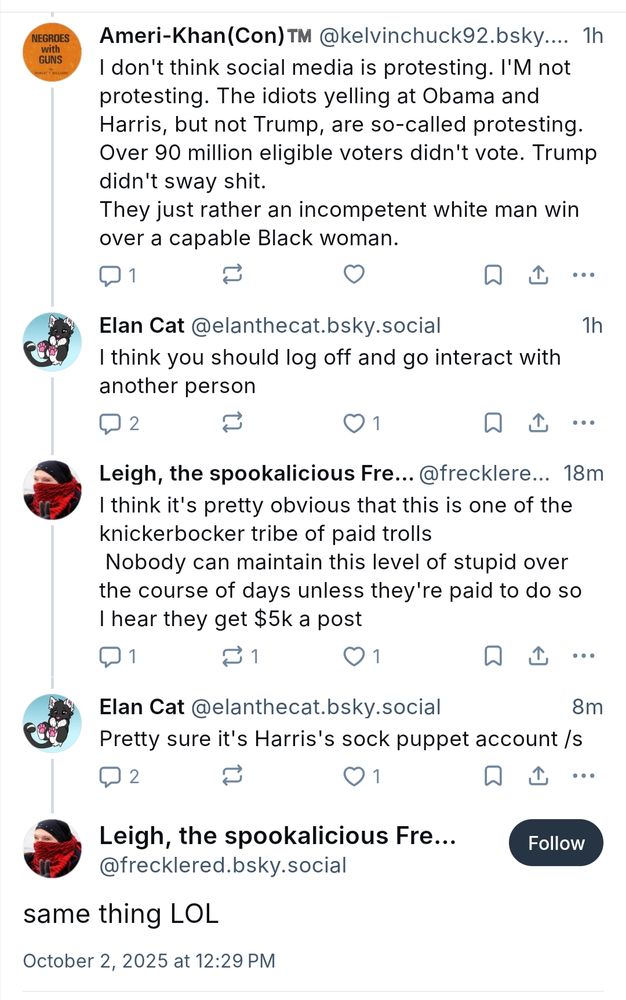The height and width of the screenshot is (1000, 626).
Task: Open the @frecklered.bsky.social profile handle link
Action: [222, 866]
